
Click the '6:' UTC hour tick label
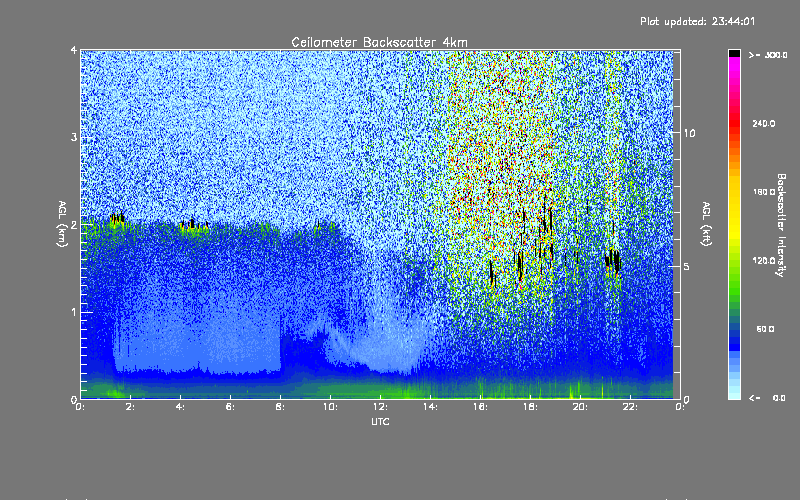pyautogui.click(x=230, y=407)
